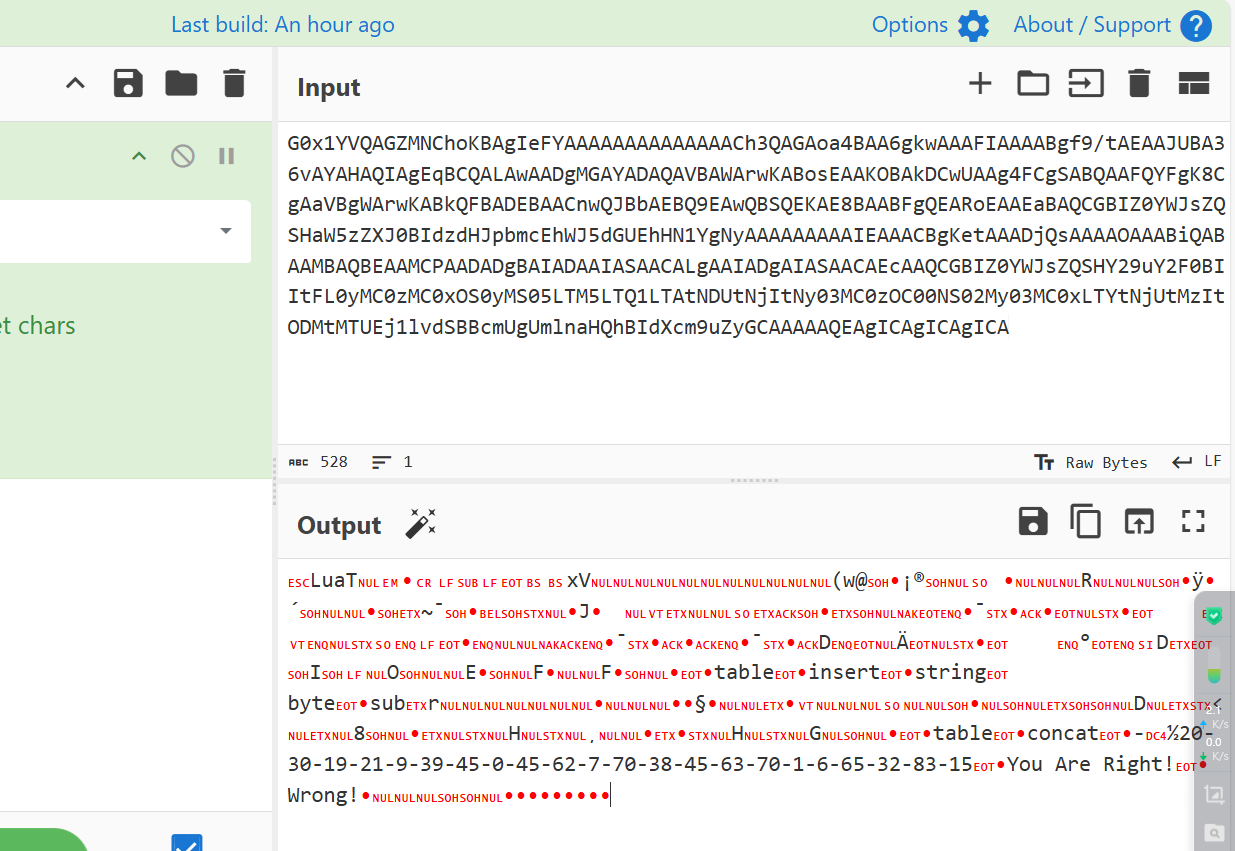Open the operation's alphabet dropdown arrow

[226, 231]
